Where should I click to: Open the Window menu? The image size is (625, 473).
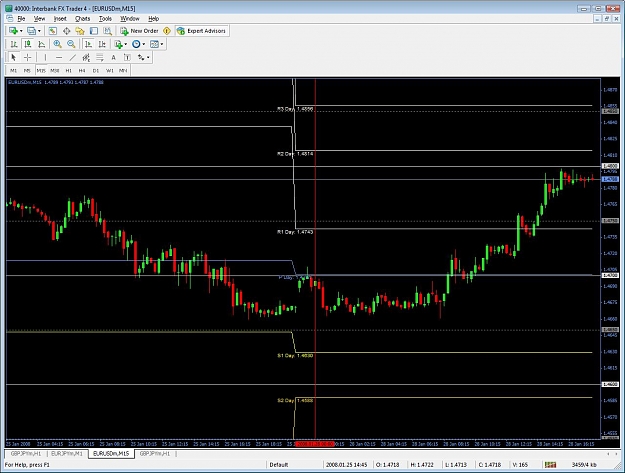click(130, 18)
